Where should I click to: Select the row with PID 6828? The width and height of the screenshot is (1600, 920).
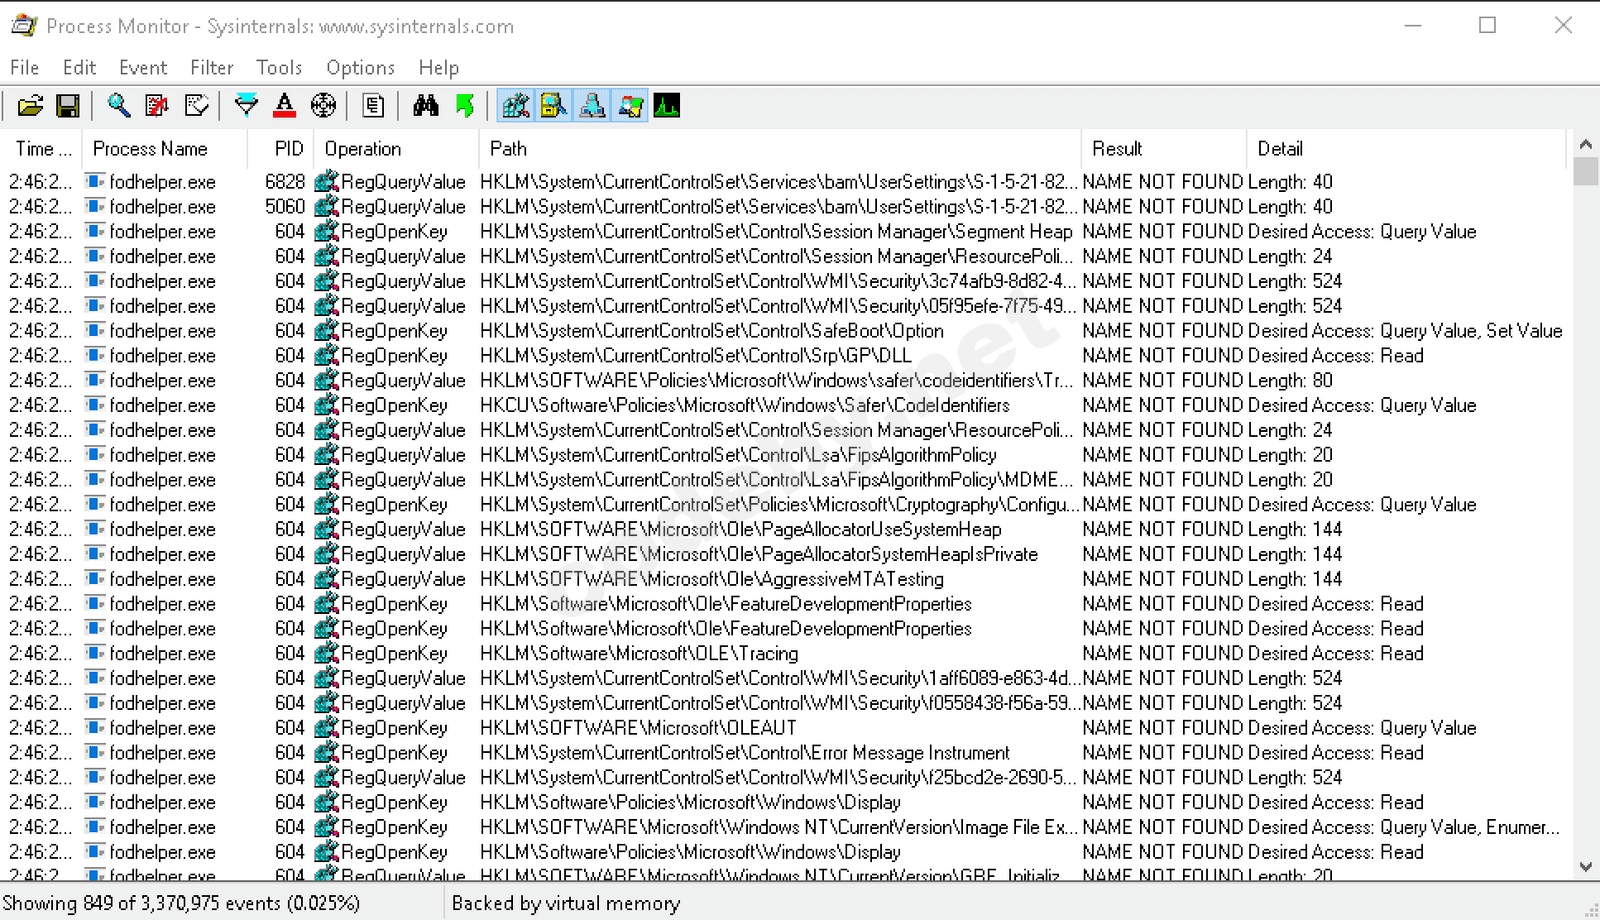(784, 182)
